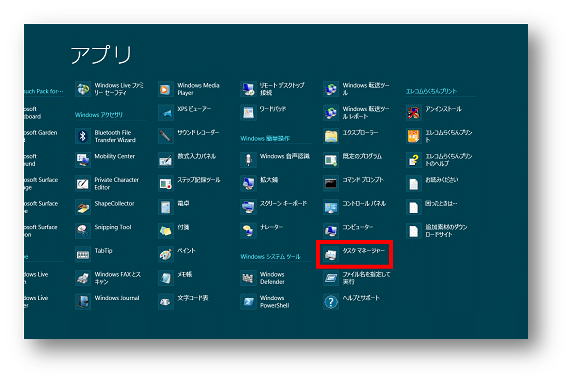570x381 pixels.
Task: Open Windows PowerShell icon
Action: coord(248,302)
